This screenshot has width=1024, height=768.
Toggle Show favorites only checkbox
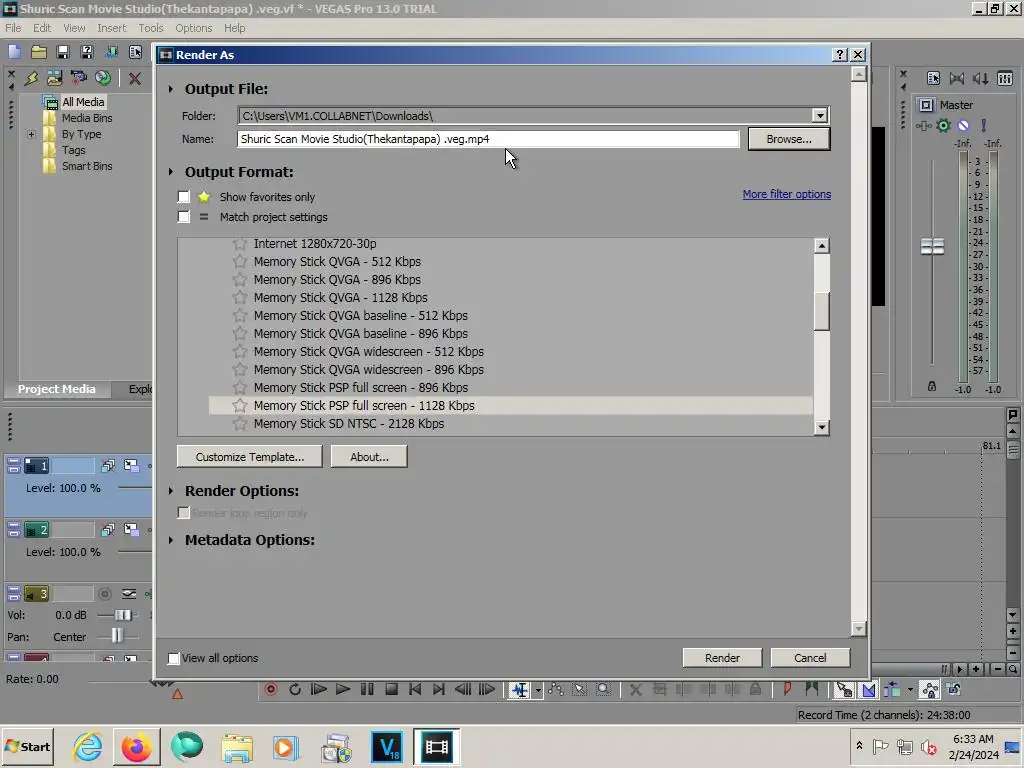click(184, 197)
